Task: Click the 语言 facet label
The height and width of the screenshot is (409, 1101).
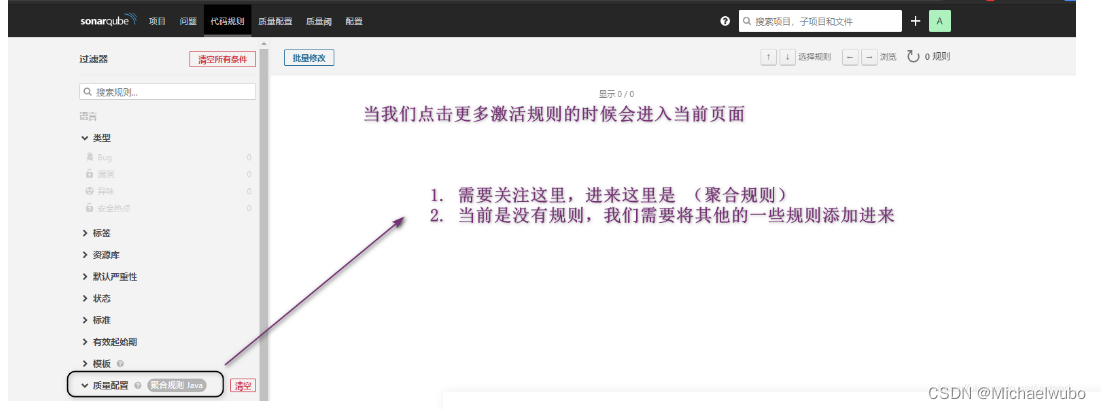Action: (x=88, y=117)
